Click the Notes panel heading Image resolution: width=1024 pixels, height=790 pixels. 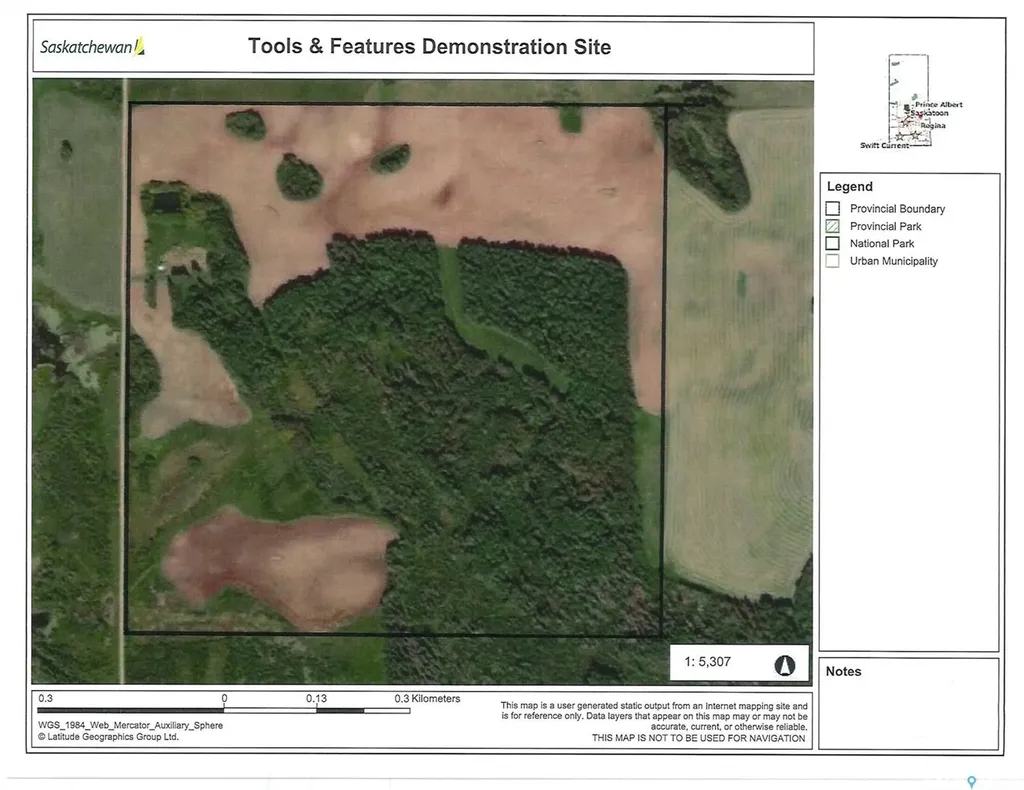coord(843,671)
